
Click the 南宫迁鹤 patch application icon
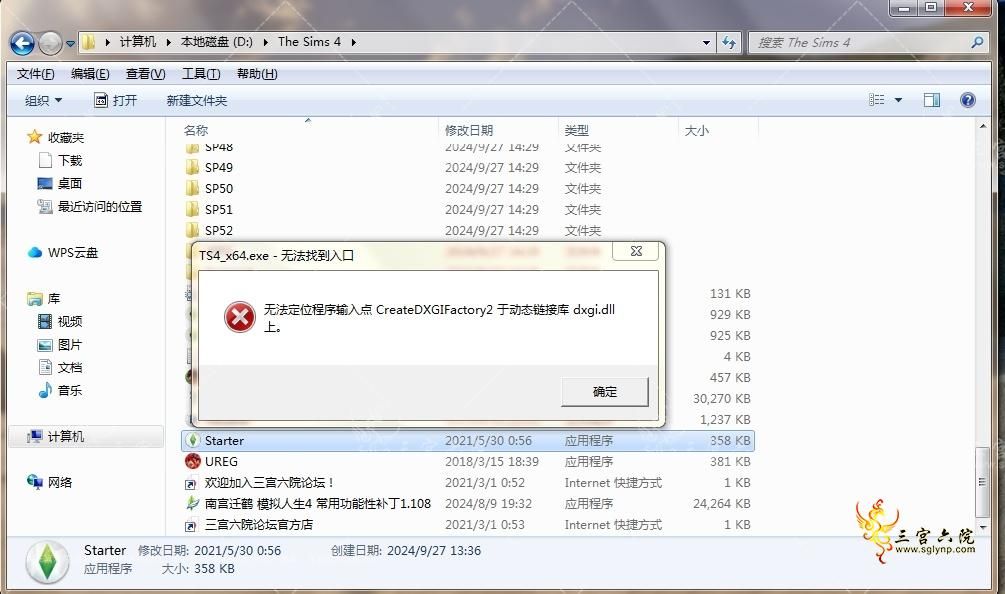(x=192, y=504)
